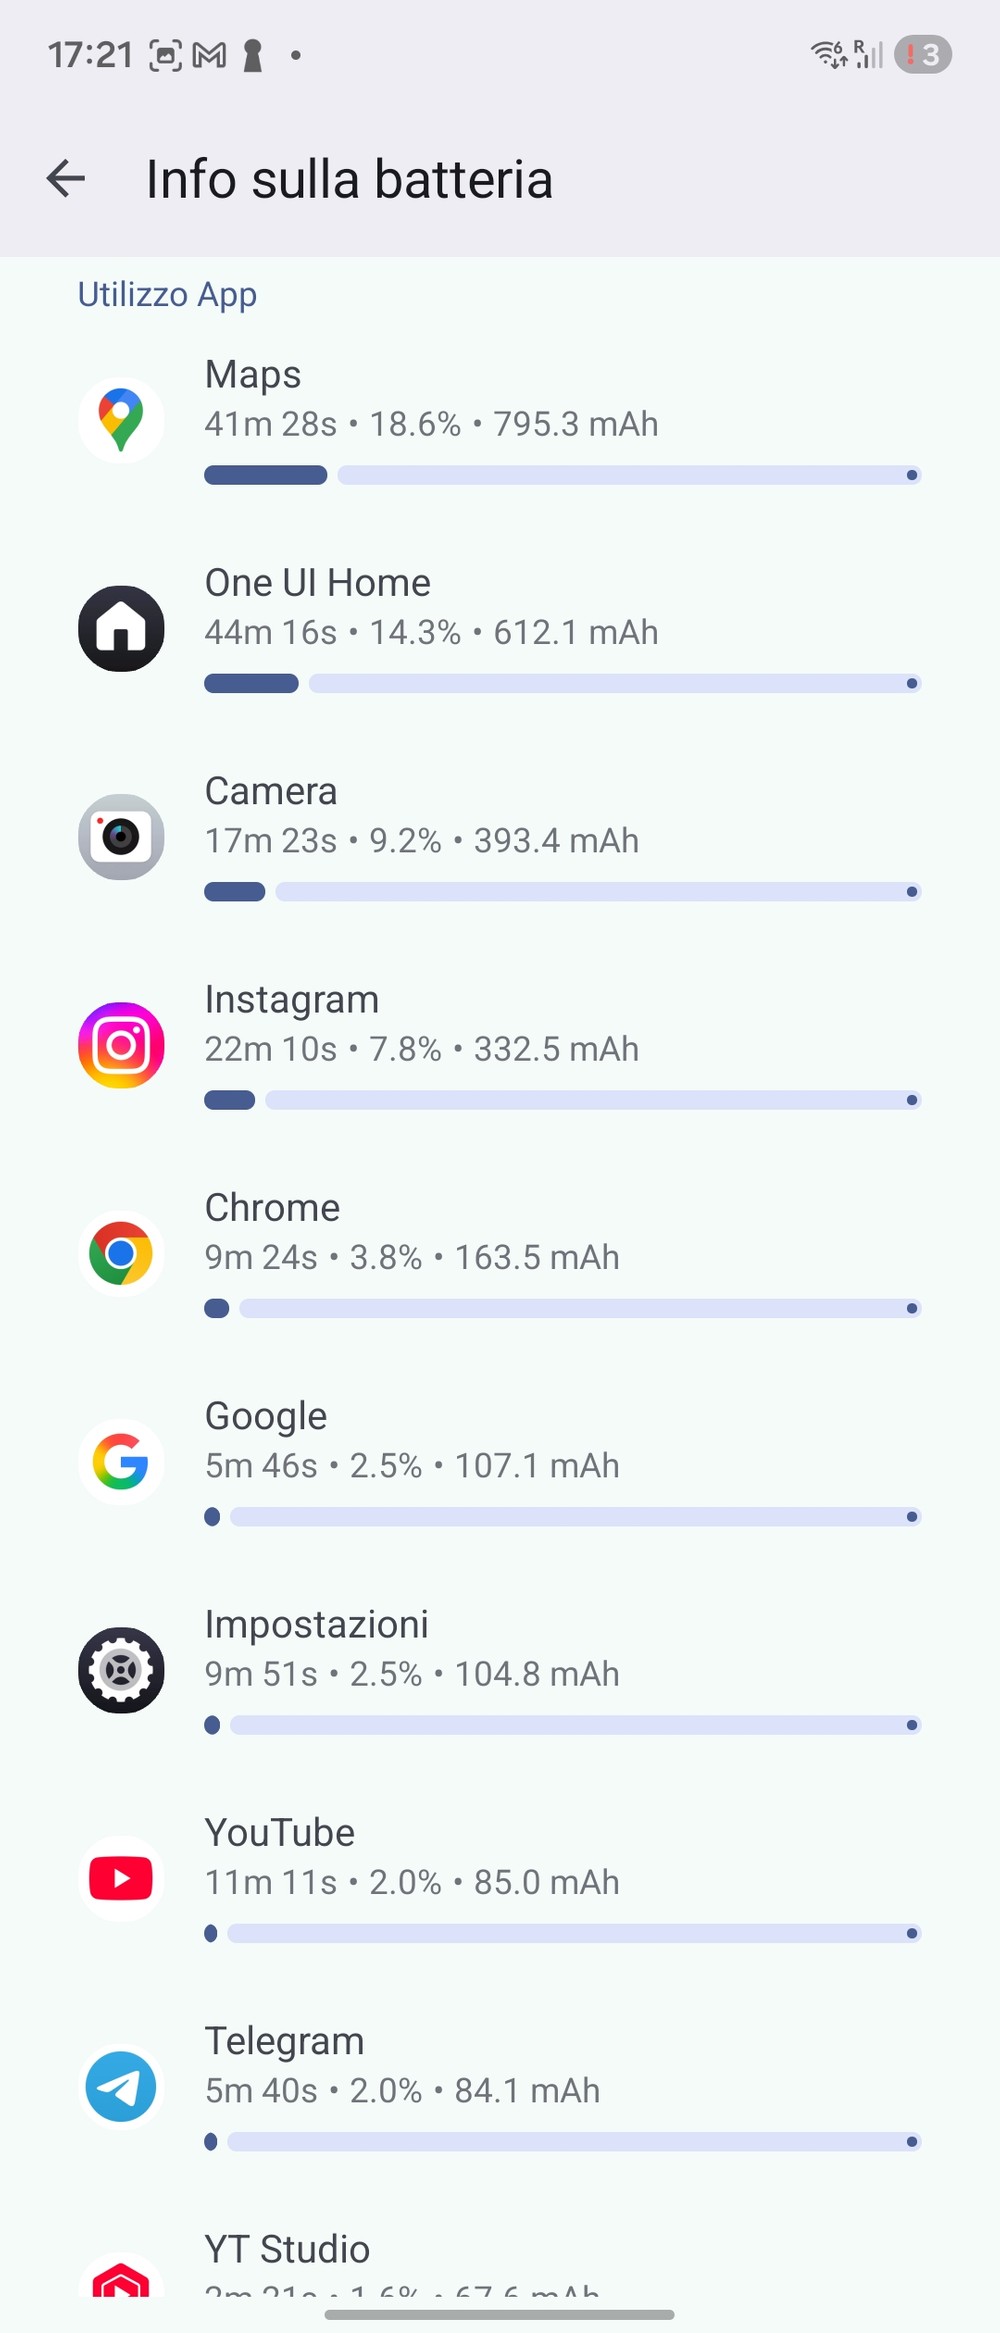Open the Instagram icon entry
Viewport: 1000px width, 2333px height.
coord(121,1045)
